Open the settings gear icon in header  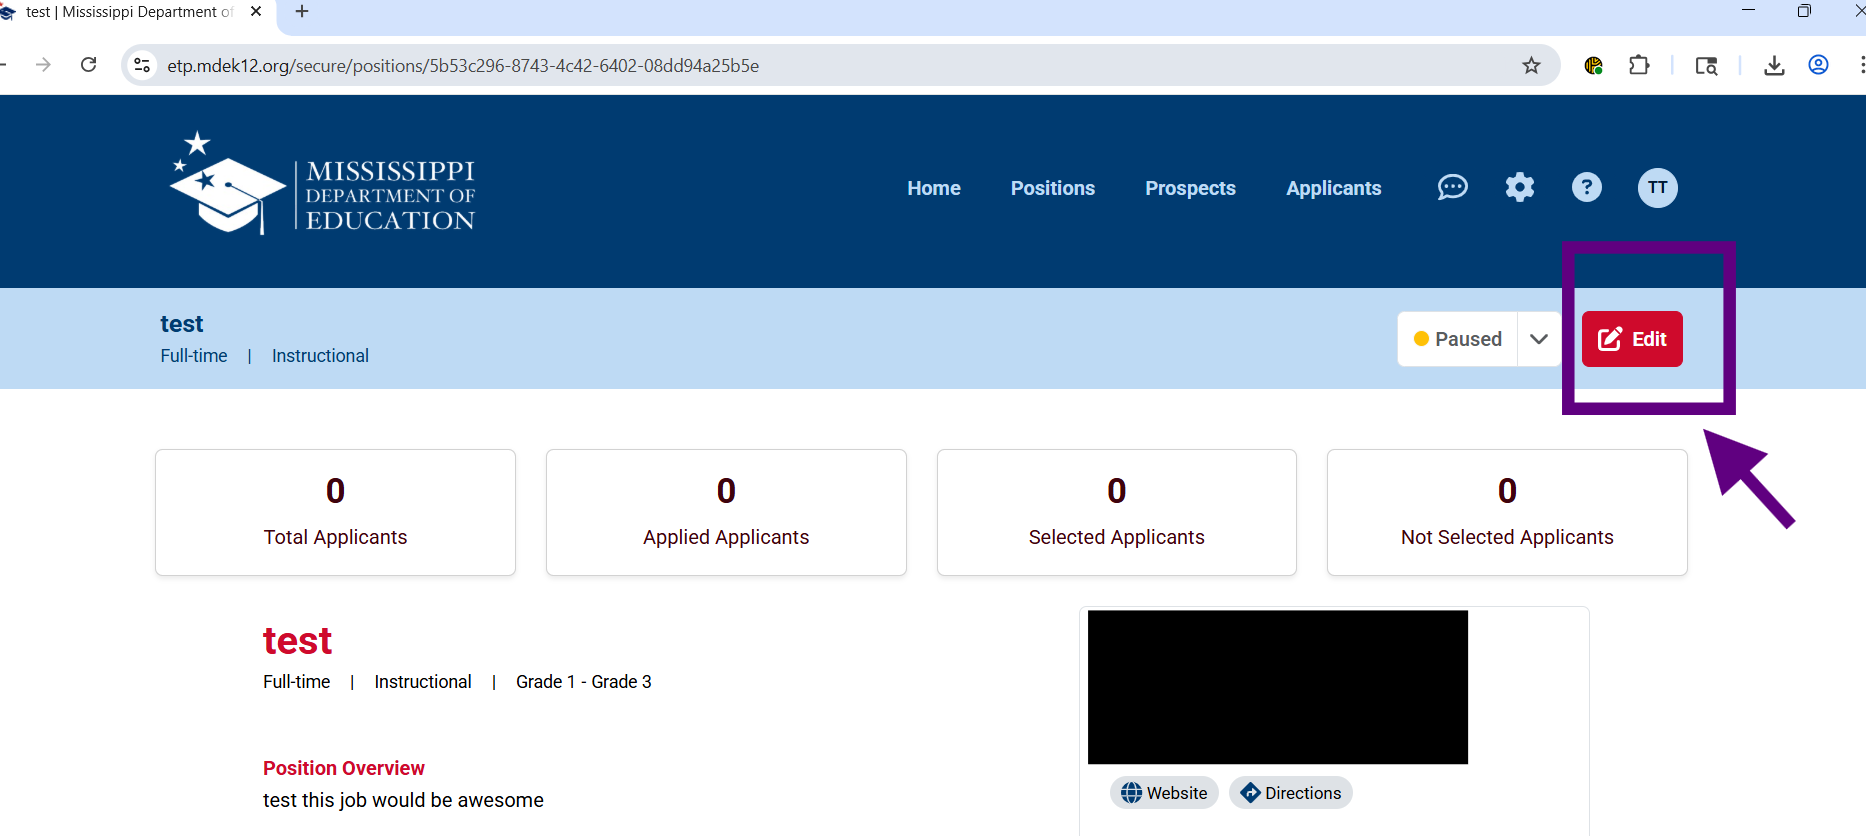tap(1520, 187)
